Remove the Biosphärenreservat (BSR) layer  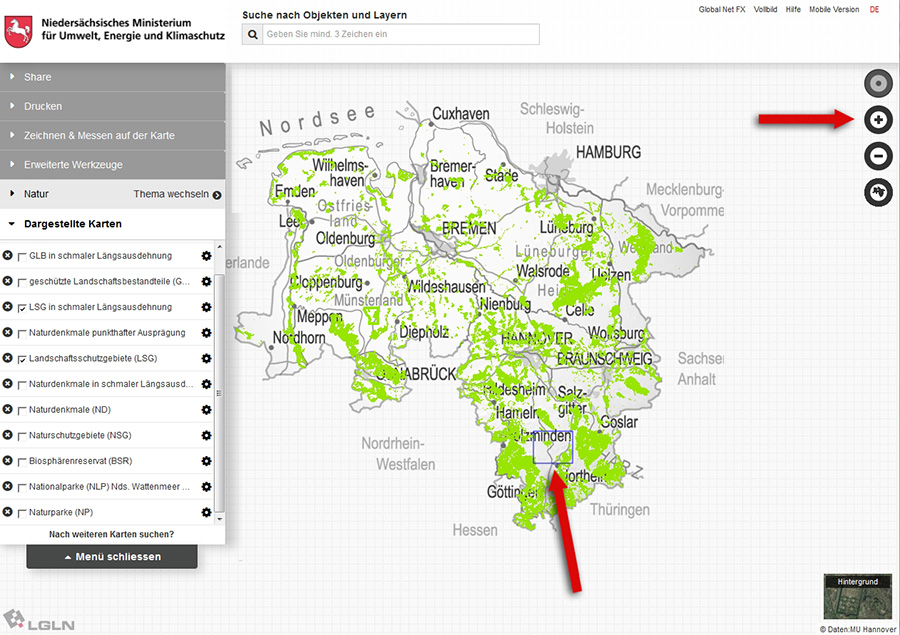8,462
